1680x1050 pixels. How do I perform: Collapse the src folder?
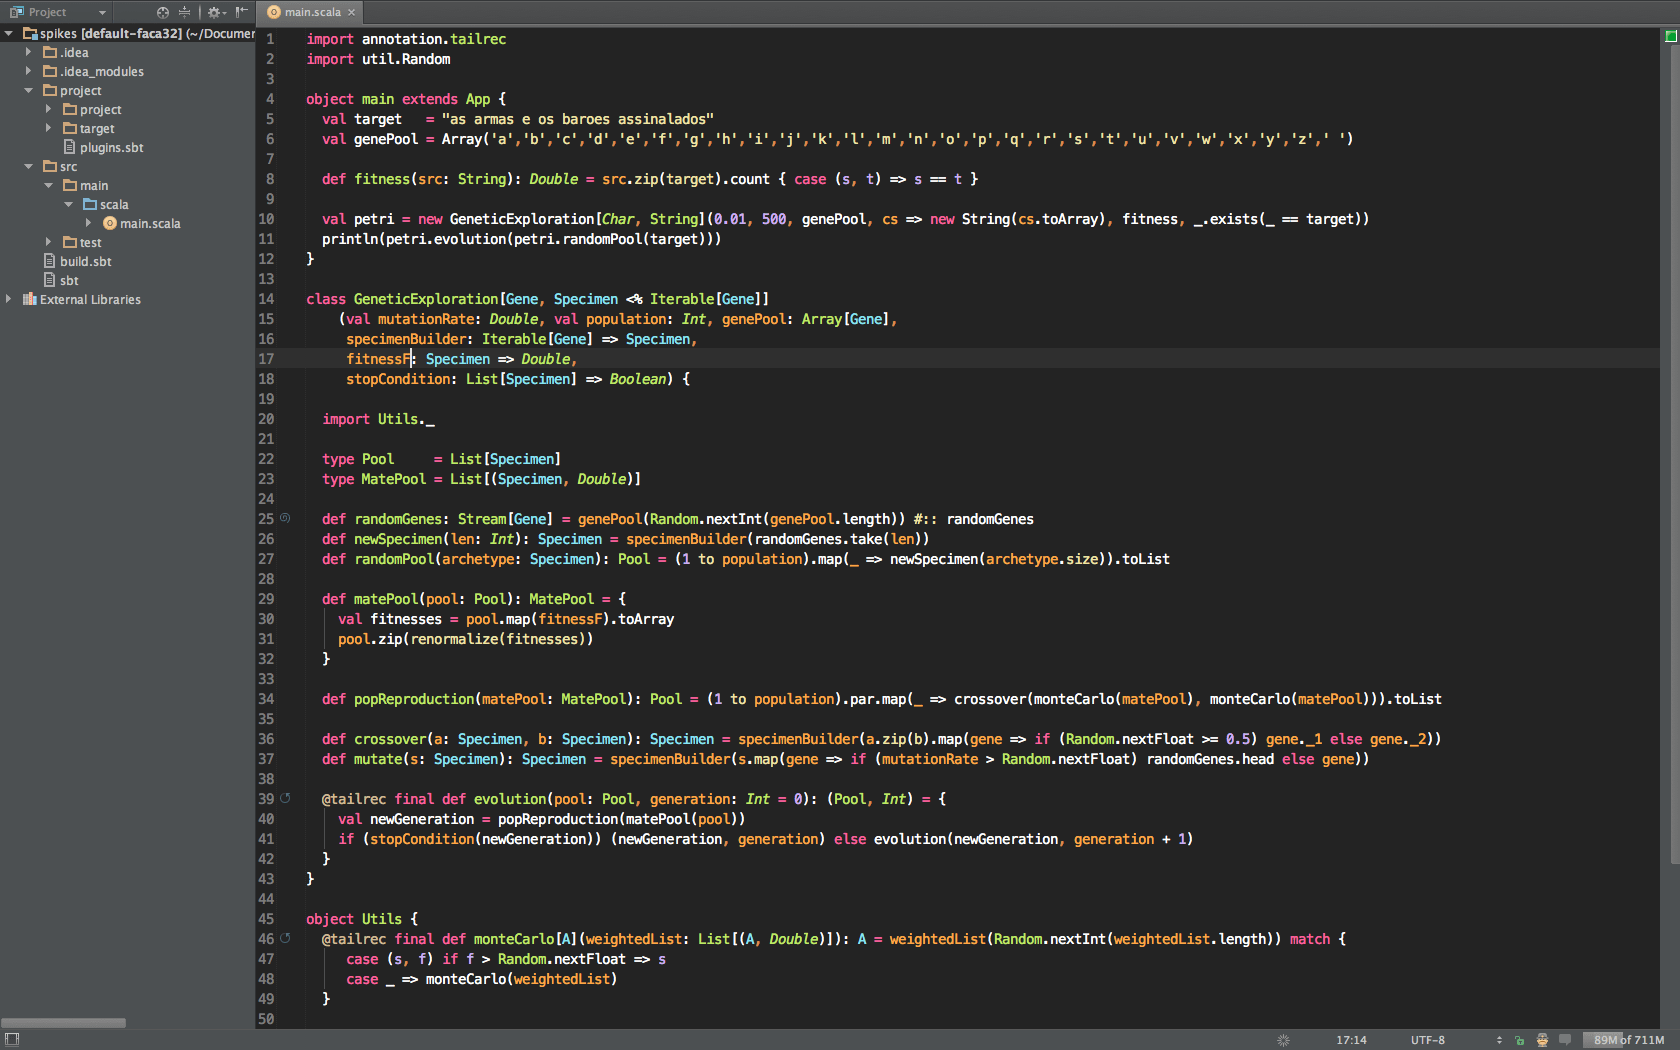[x=28, y=166]
